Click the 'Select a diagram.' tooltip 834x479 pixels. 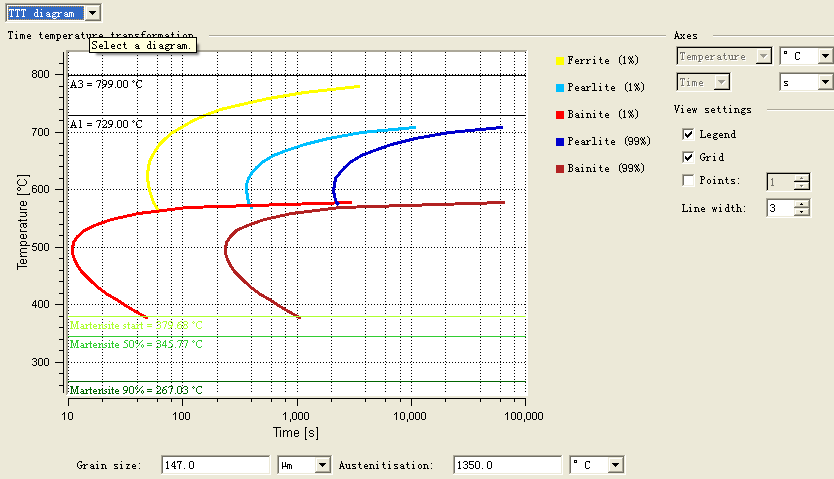(143, 46)
